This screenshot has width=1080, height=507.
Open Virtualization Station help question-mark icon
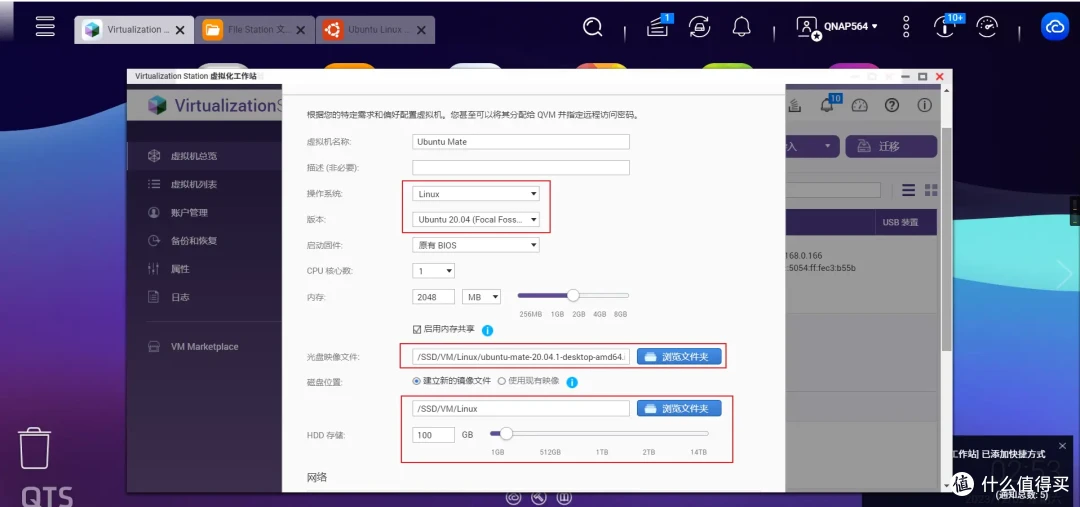(x=892, y=105)
